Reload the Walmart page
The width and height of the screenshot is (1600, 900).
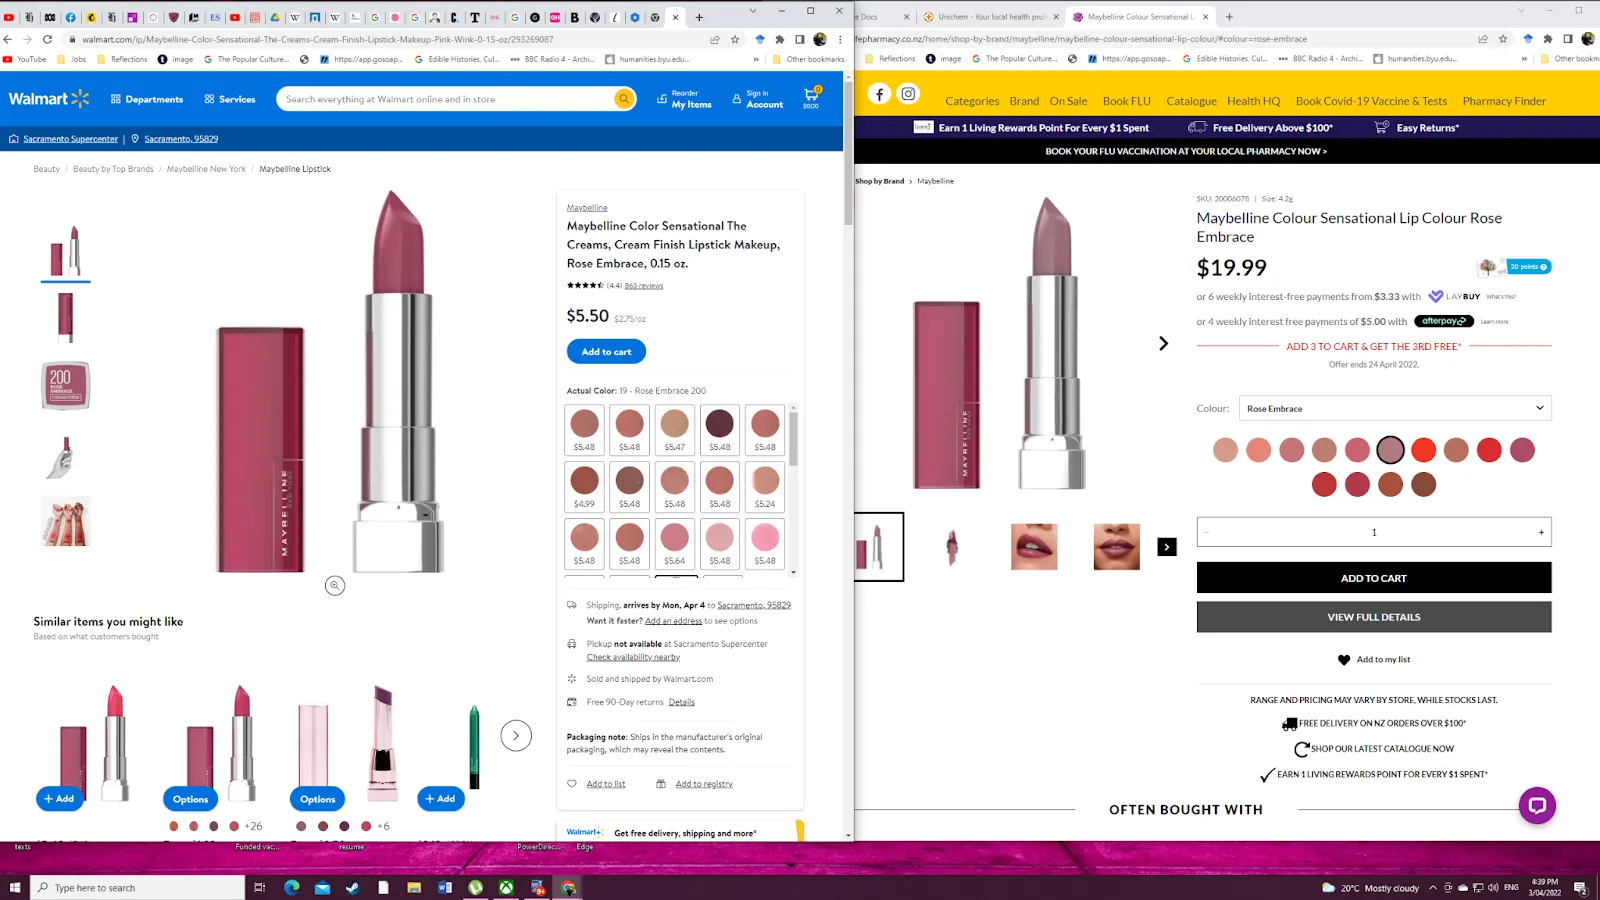point(47,39)
